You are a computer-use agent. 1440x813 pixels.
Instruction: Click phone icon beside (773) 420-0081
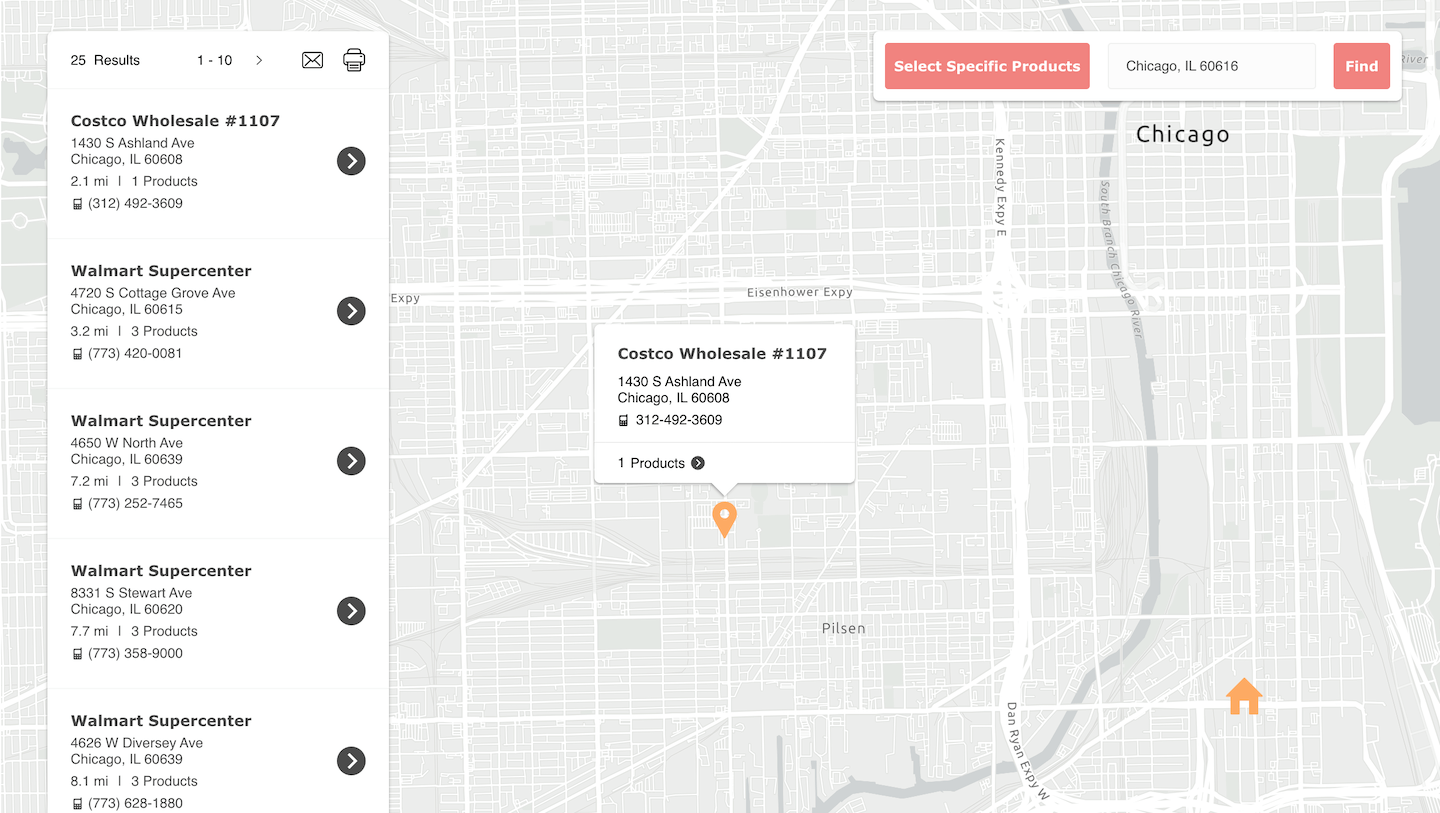(x=77, y=354)
